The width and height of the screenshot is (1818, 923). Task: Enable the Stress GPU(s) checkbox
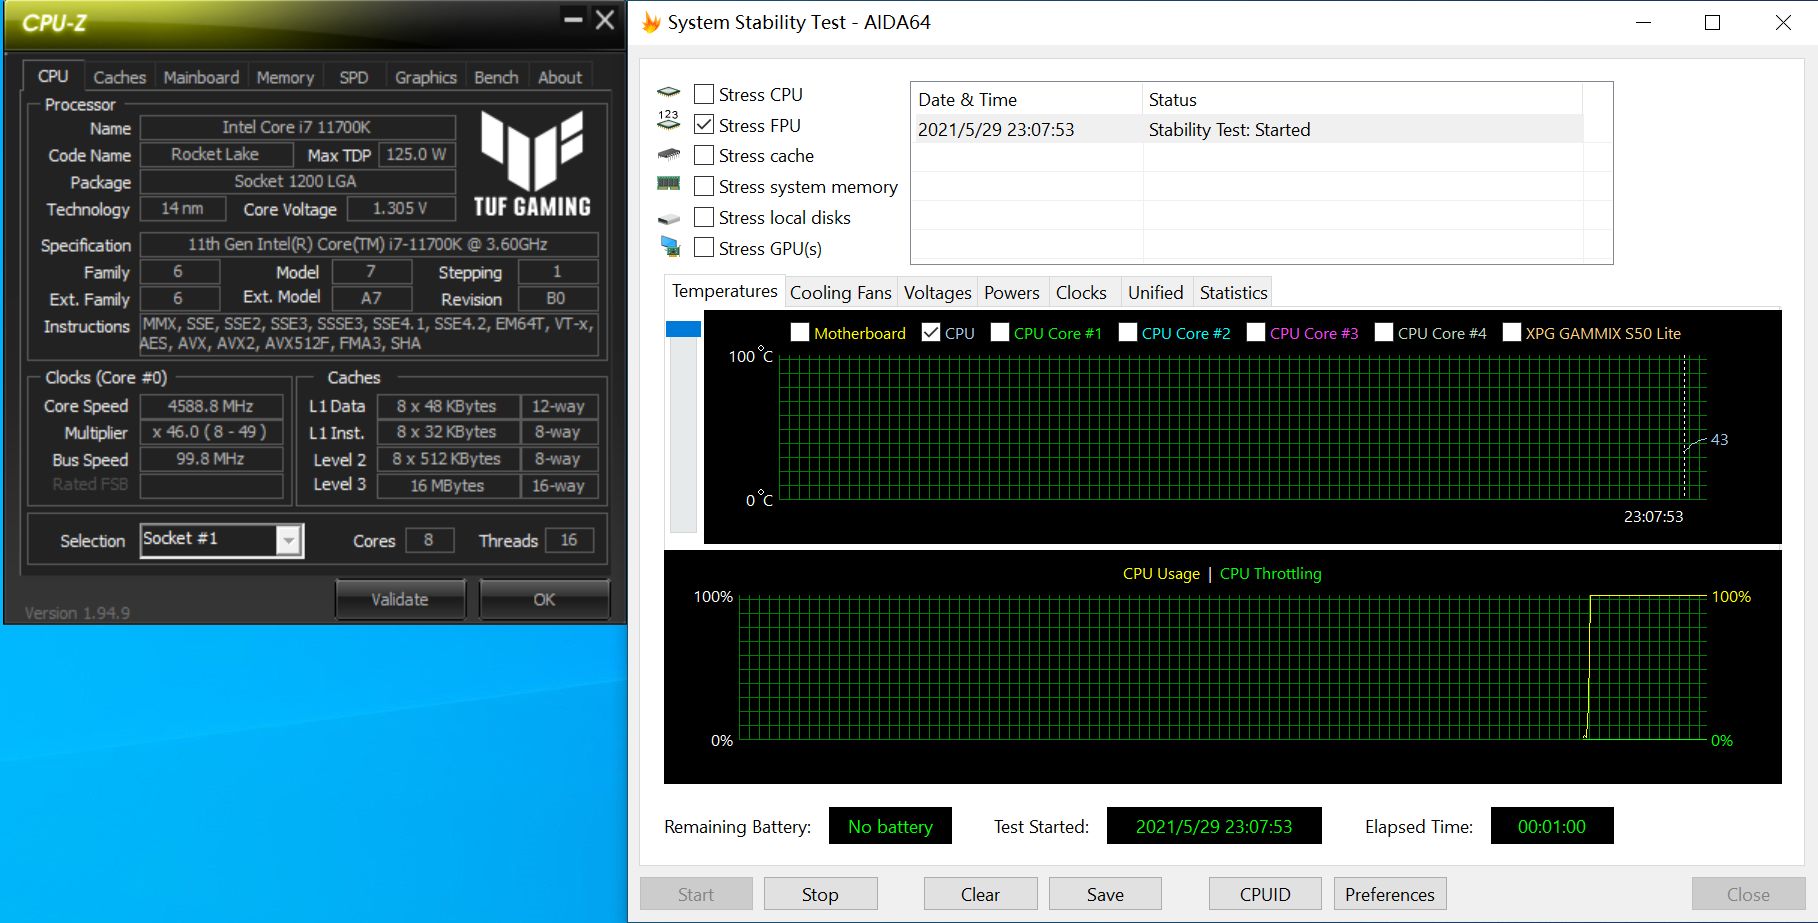pos(704,247)
